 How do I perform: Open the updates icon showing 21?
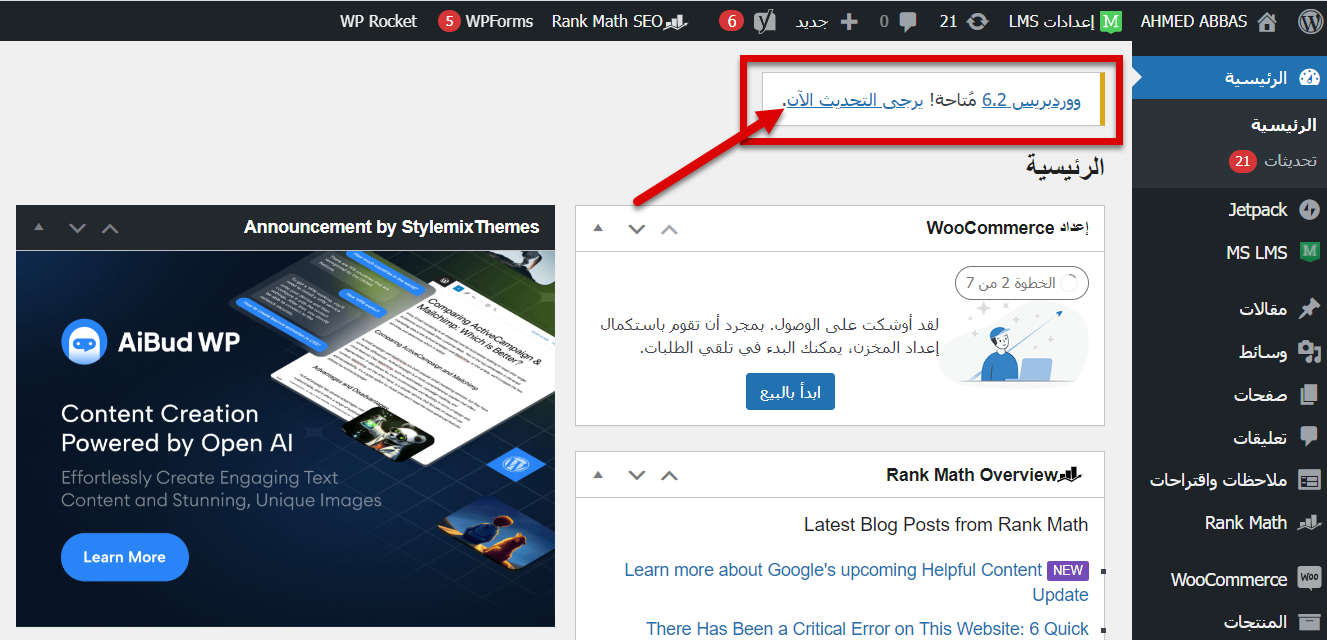[x=977, y=21]
